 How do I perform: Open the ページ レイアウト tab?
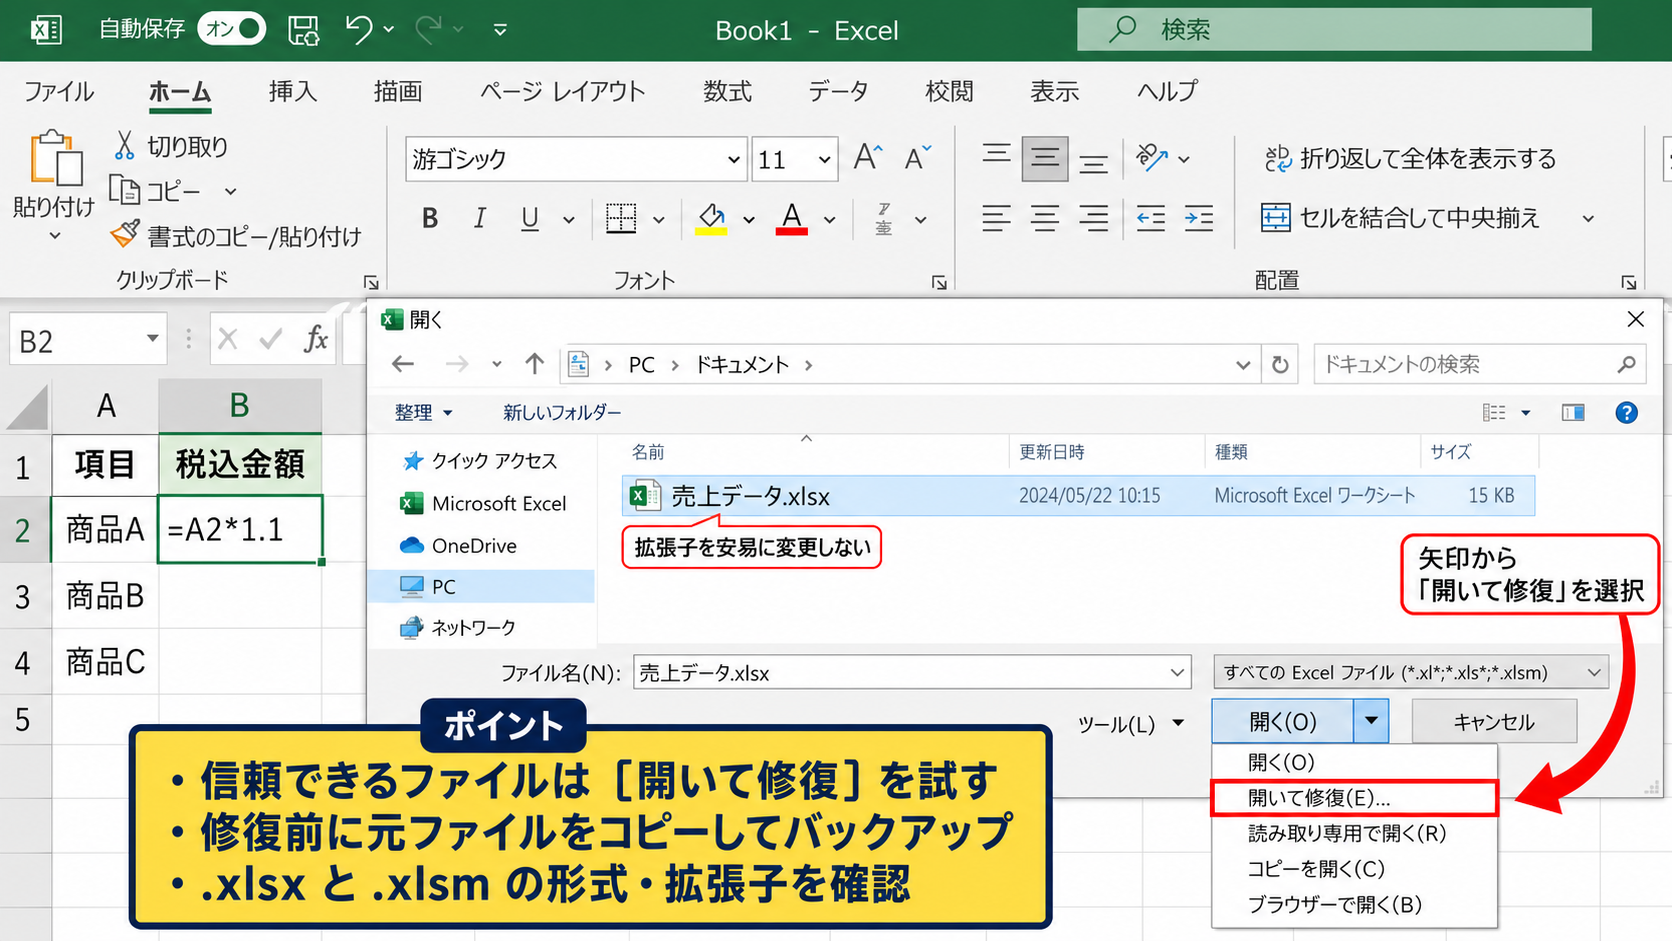(x=562, y=91)
